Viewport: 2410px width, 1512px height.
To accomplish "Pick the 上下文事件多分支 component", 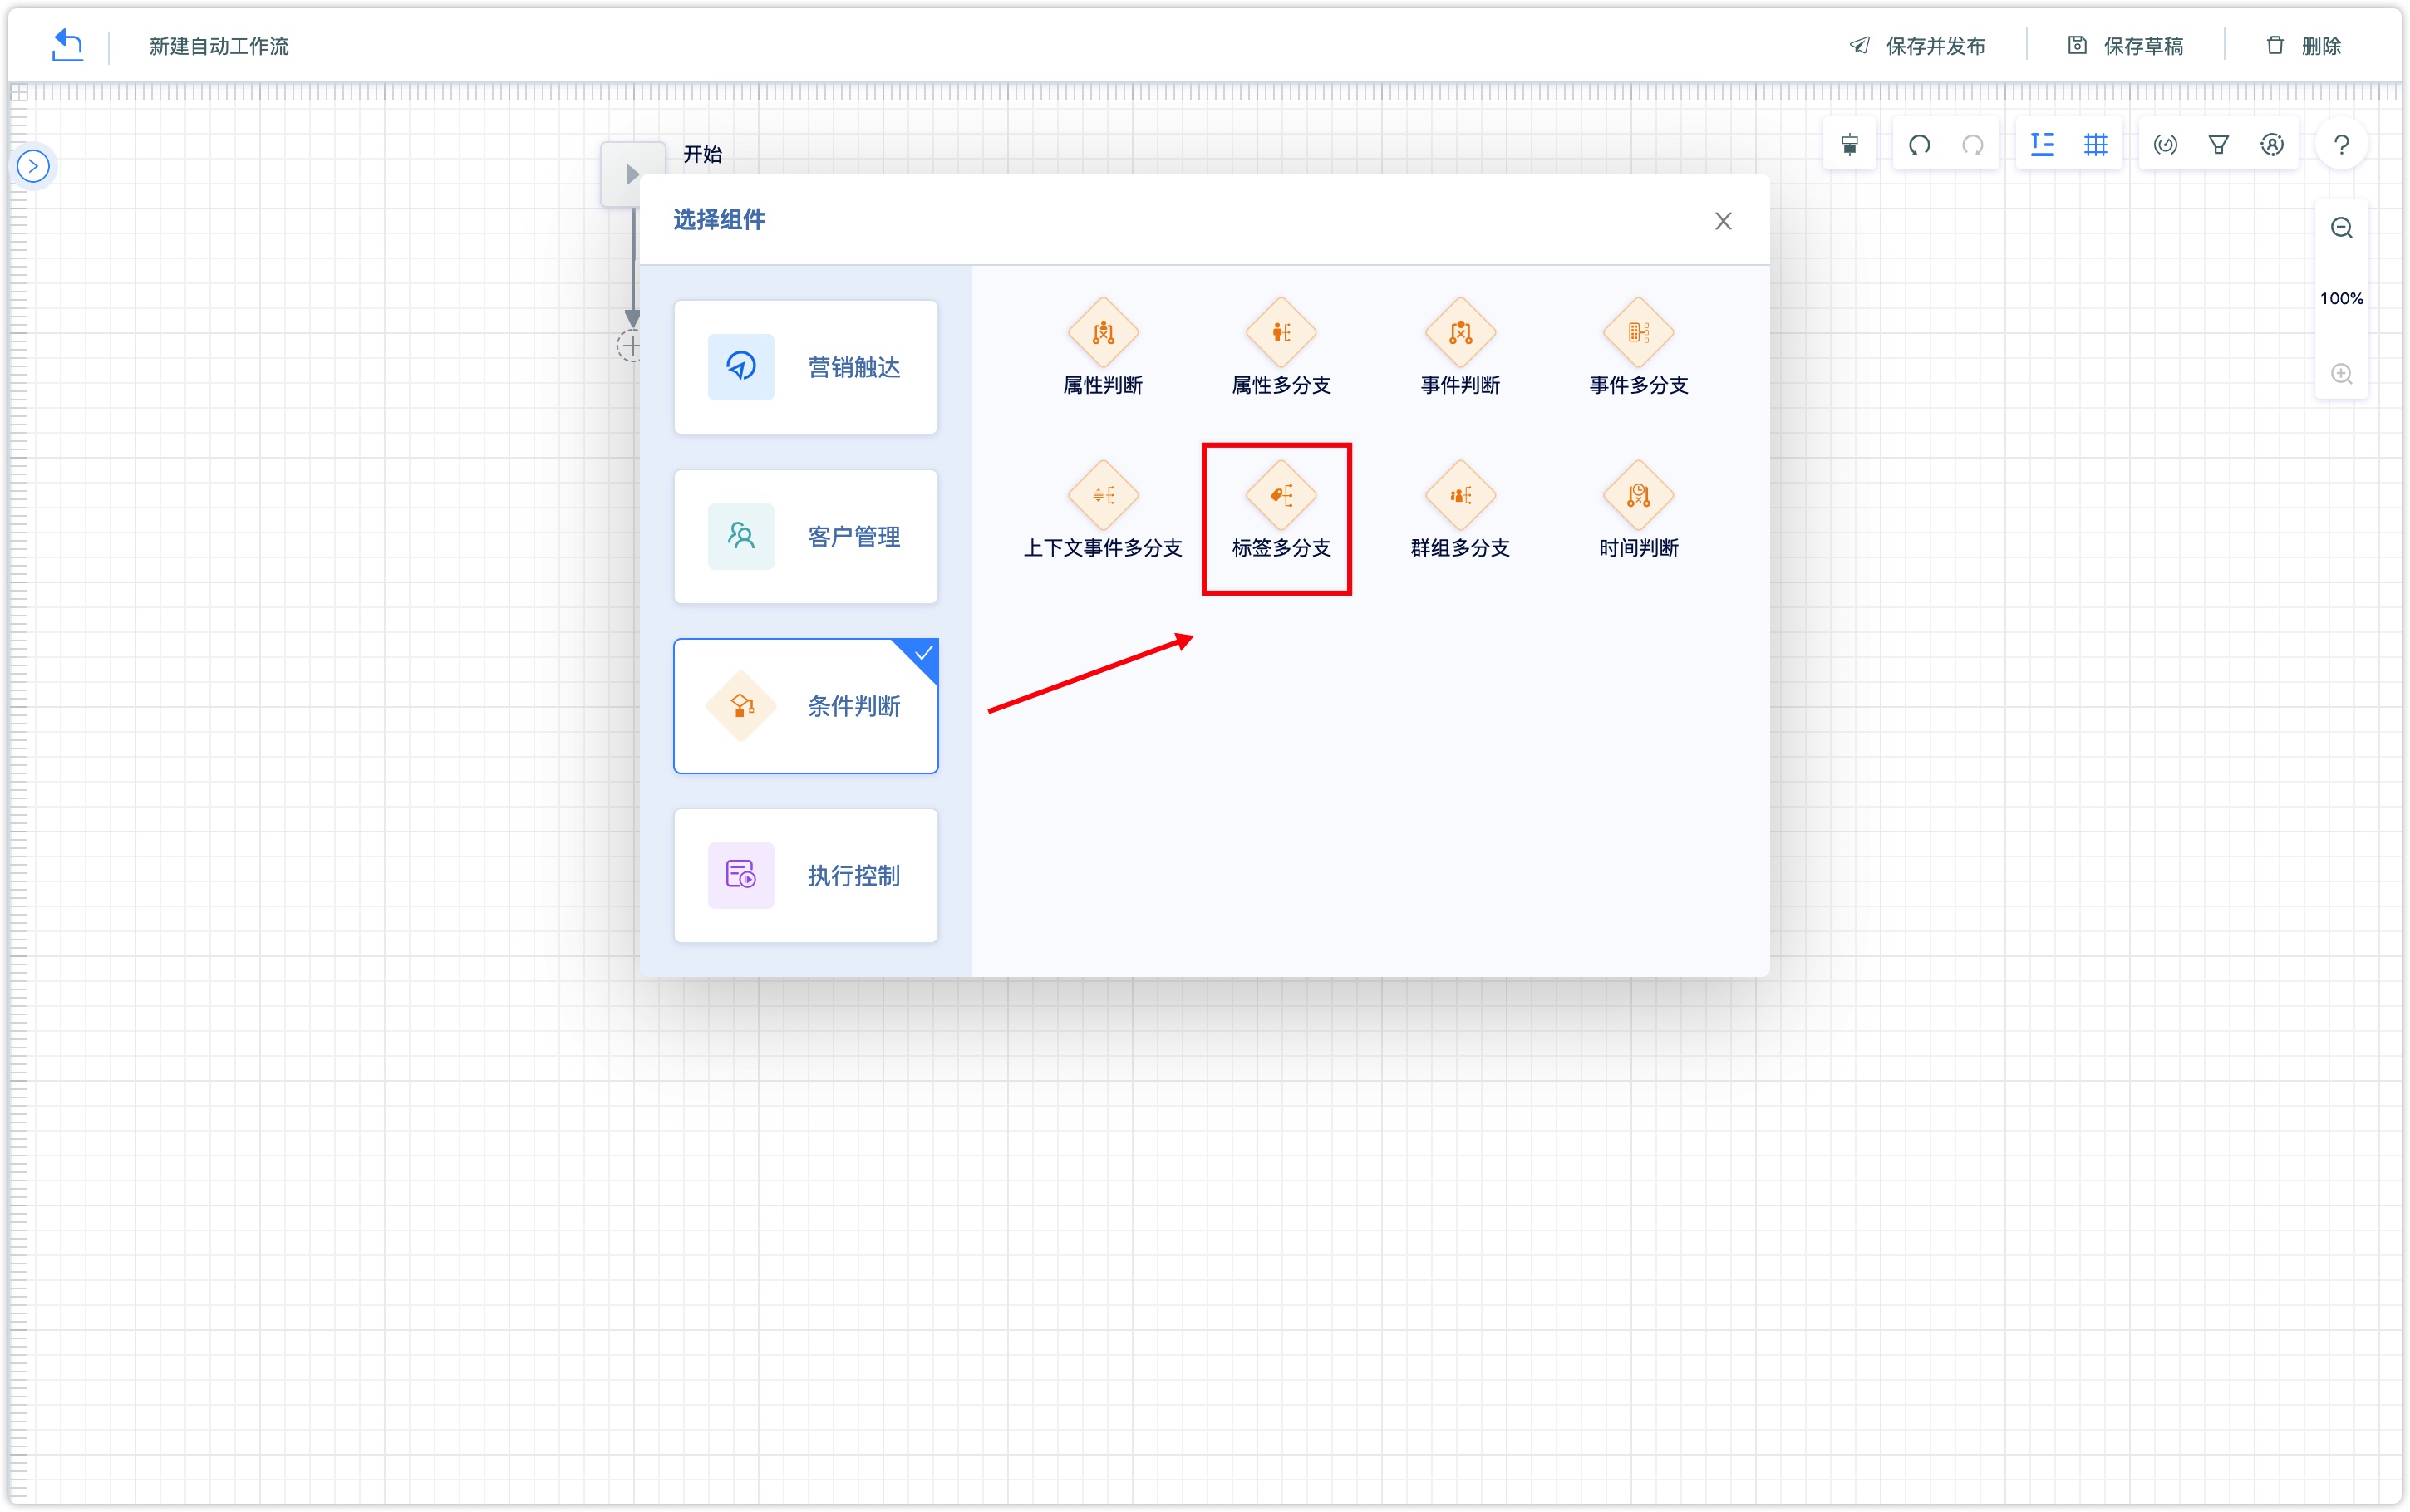I will [1102, 510].
